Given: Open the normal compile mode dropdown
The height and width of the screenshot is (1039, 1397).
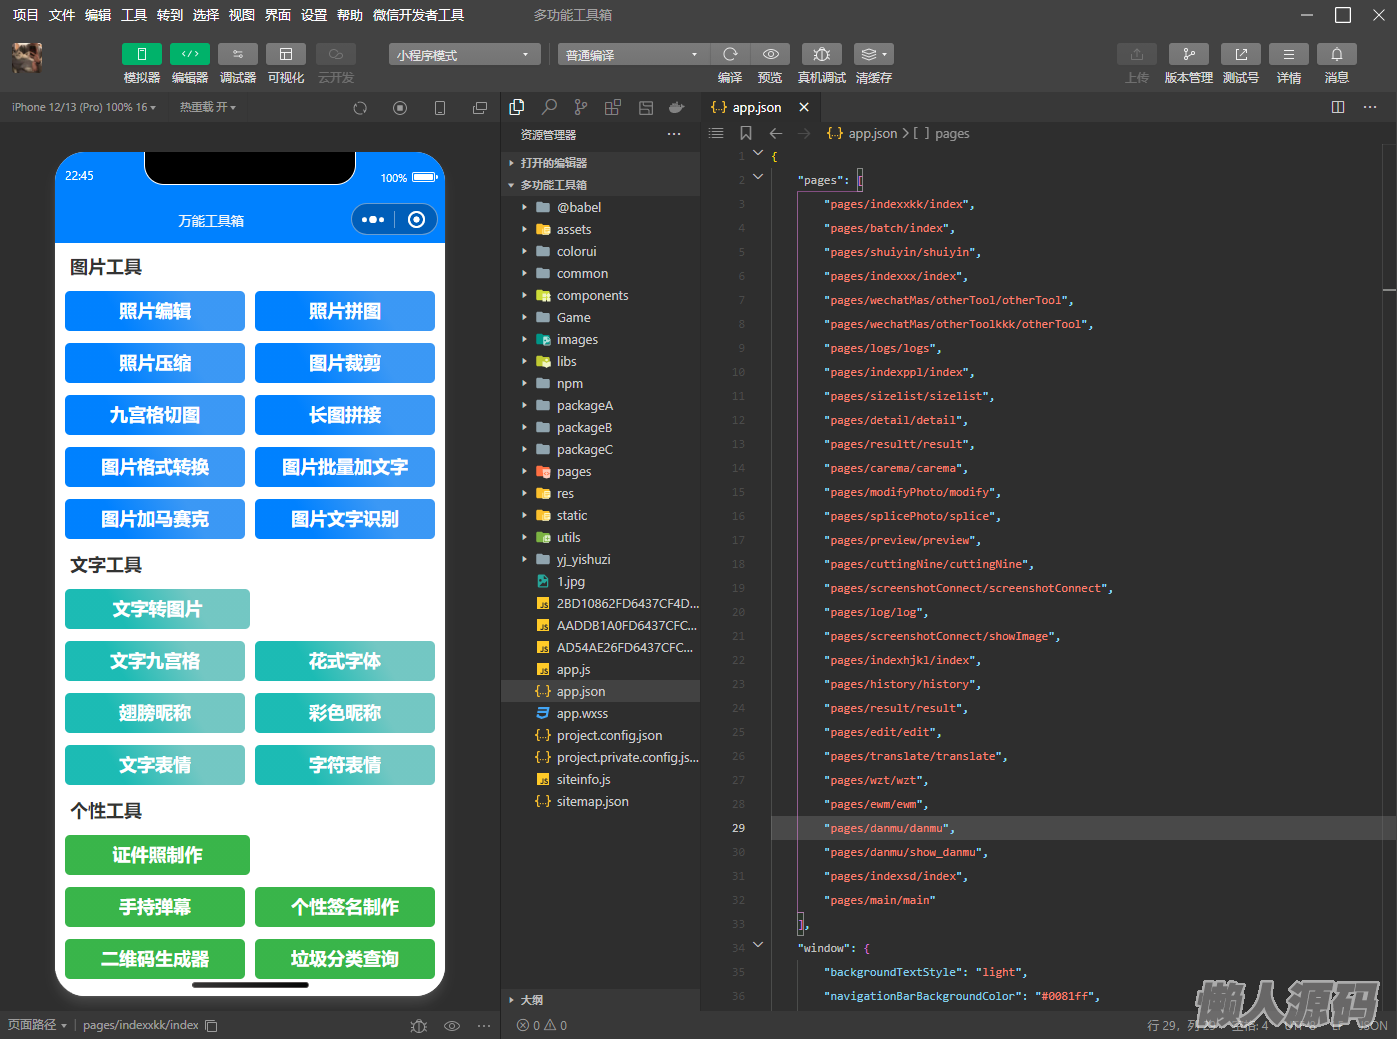Looking at the screenshot, I should pyautogui.click(x=633, y=55).
